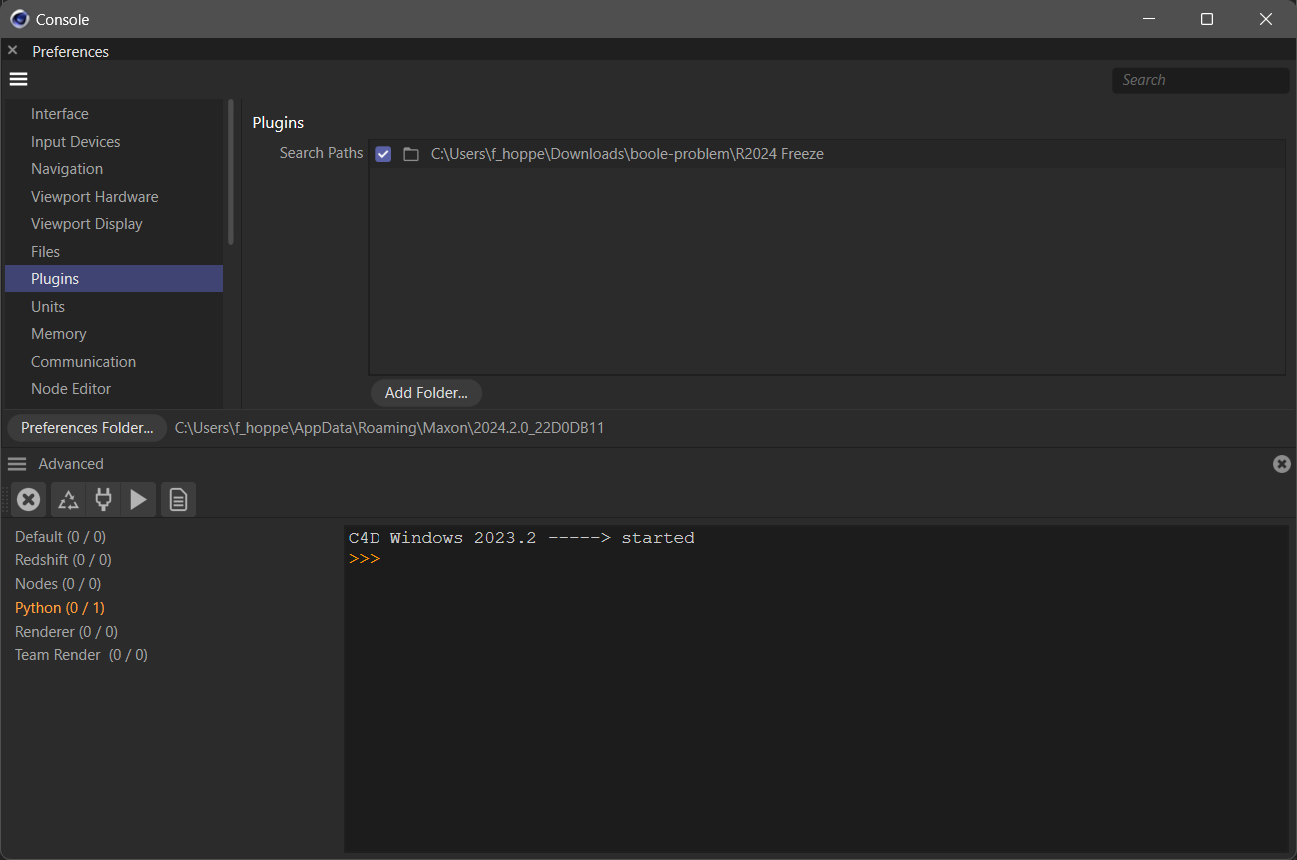
Task: Click the Add Folder button
Action: 426,393
